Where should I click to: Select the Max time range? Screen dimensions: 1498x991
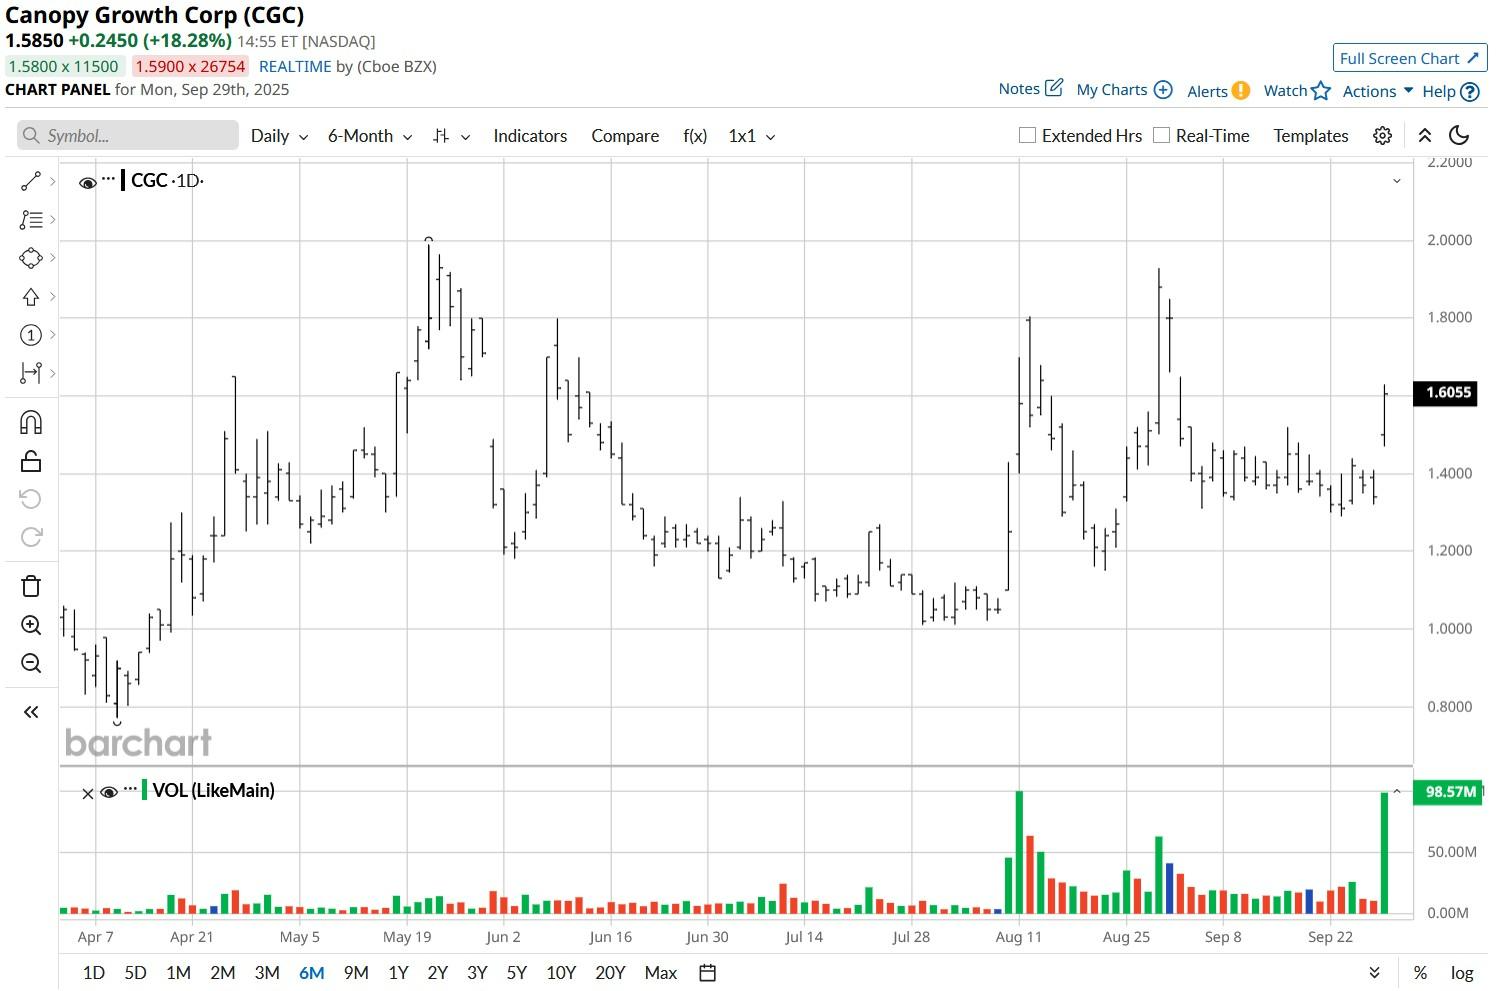(661, 973)
